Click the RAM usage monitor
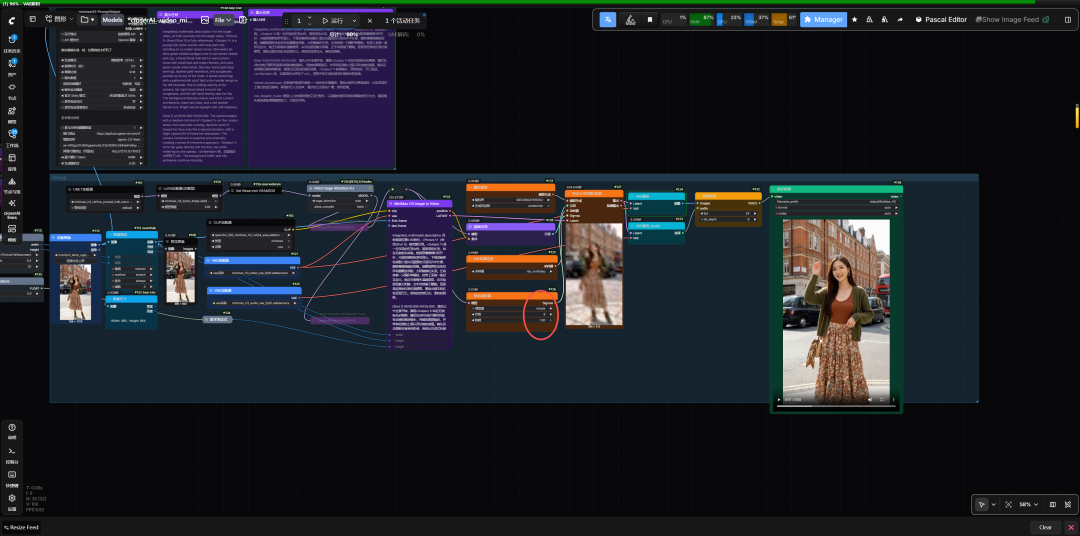The image size is (1080, 536). [x=701, y=19]
